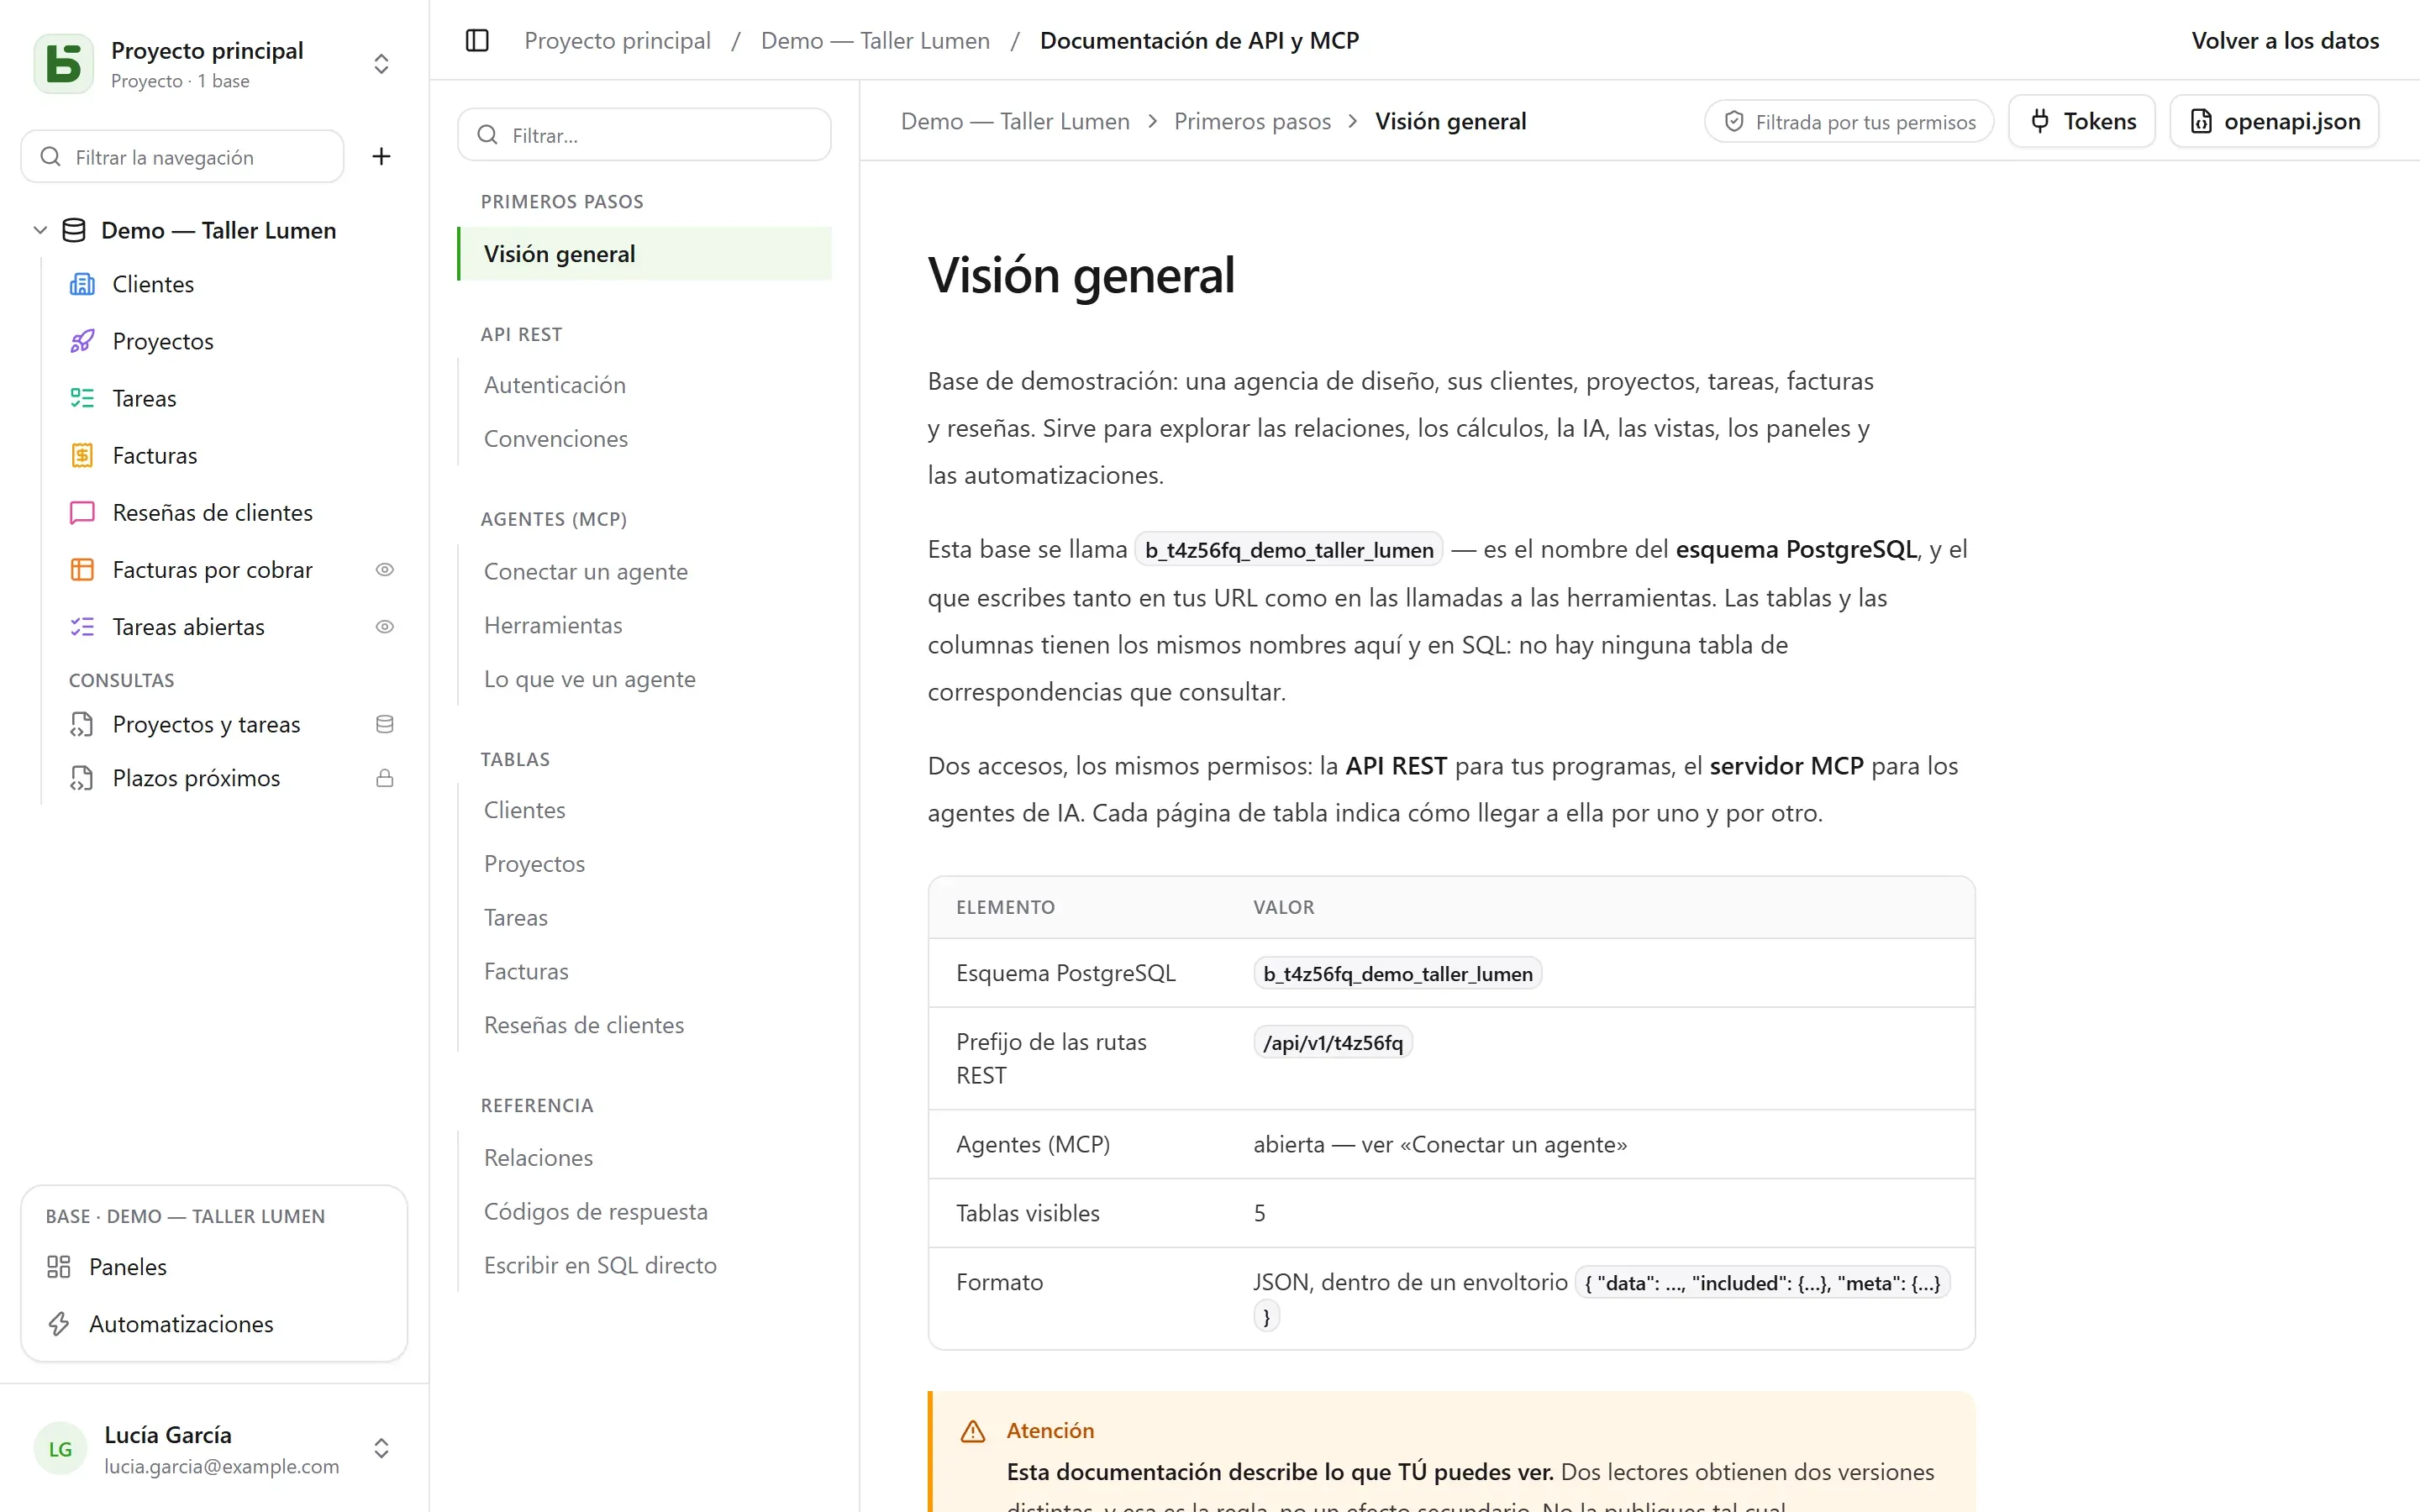The image size is (2420, 1512).
Task: Open Proyectos y tareas query
Action: point(206,724)
